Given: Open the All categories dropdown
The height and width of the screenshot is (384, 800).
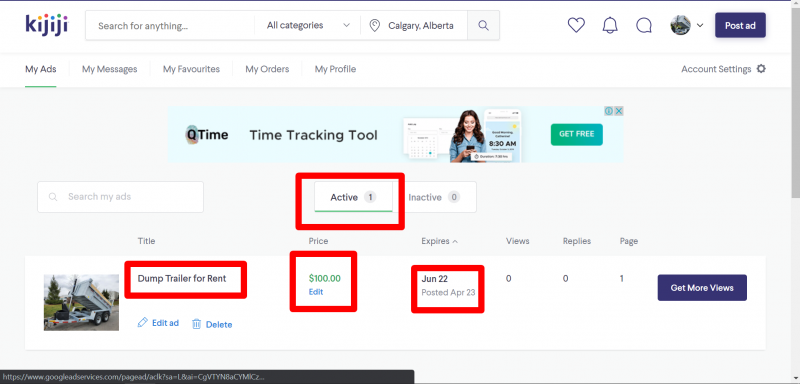Looking at the screenshot, I should (x=308, y=25).
